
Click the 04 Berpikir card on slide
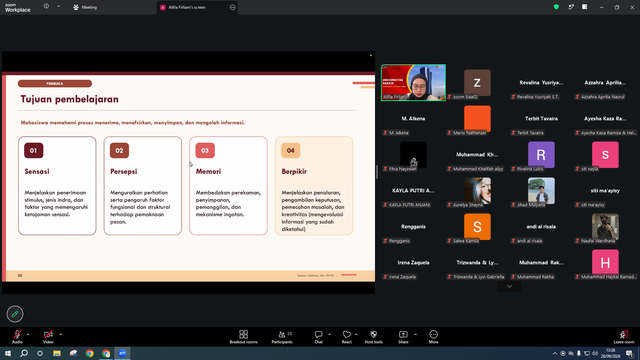(314, 186)
